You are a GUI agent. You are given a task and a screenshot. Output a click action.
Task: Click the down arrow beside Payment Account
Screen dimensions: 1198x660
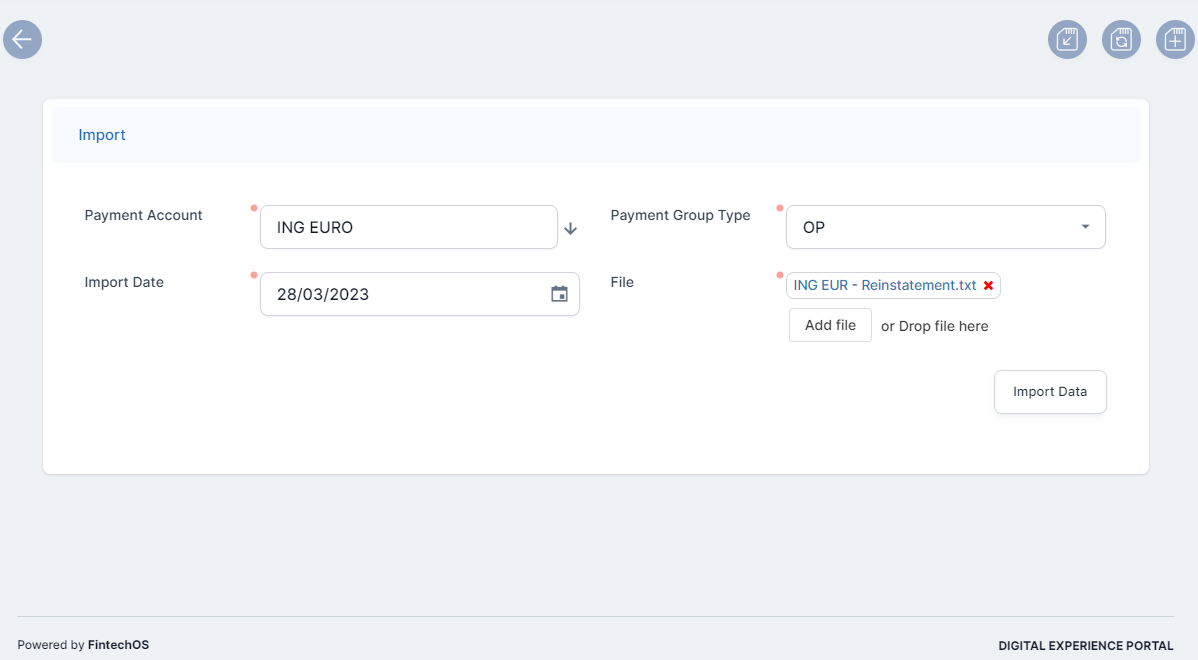[x=571, y=228]
